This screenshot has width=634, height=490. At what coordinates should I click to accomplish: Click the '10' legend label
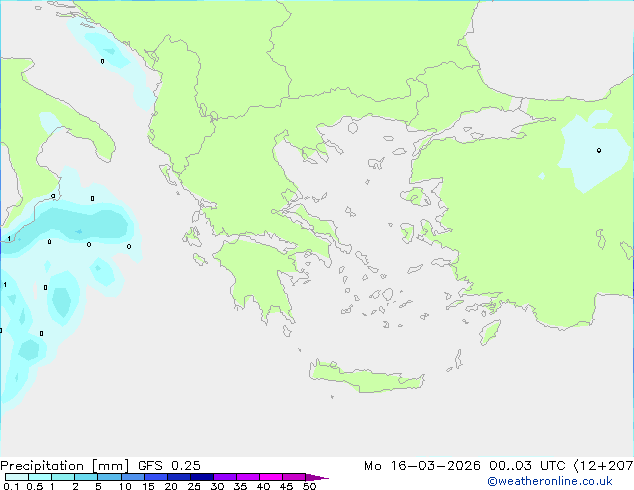pos(125,486)
